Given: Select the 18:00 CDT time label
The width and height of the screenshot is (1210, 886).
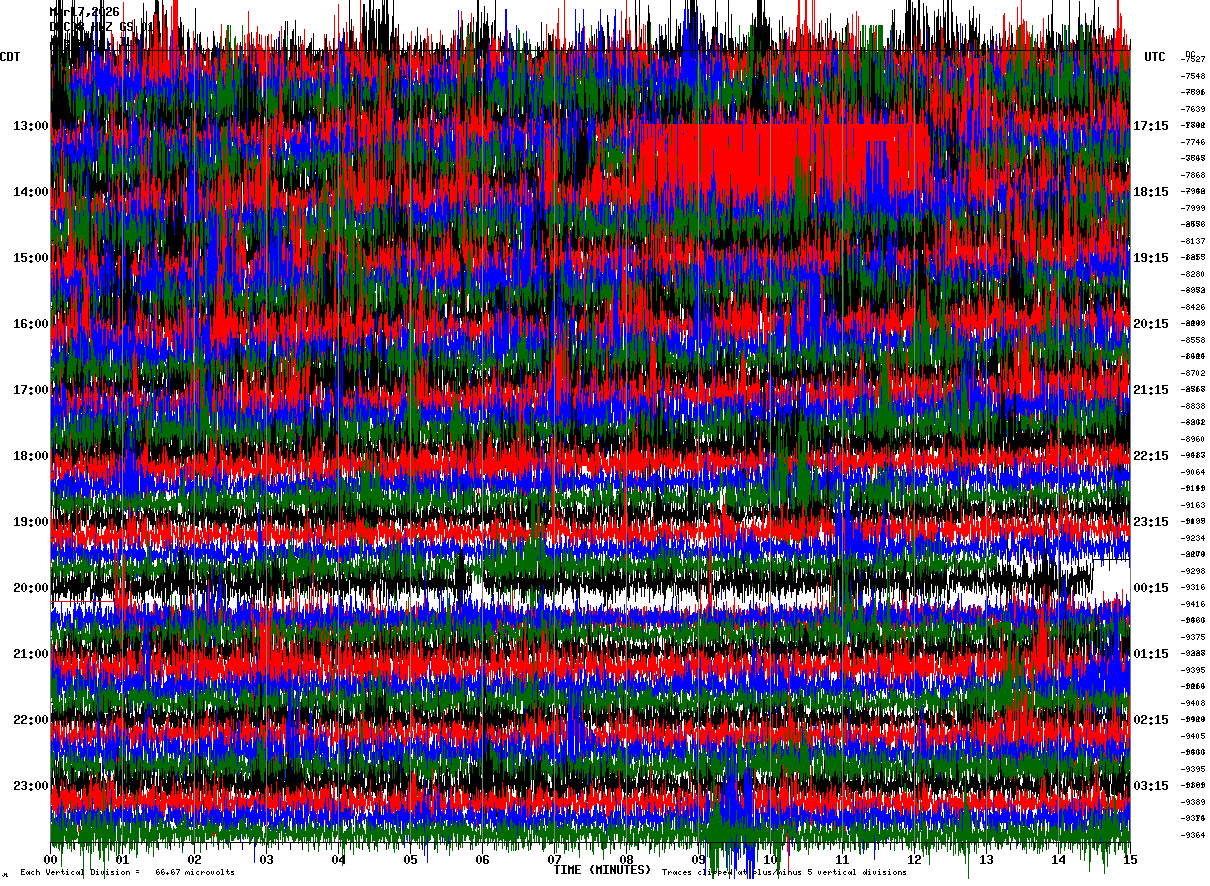Looking at the screenshot, I should coord(30,456).
